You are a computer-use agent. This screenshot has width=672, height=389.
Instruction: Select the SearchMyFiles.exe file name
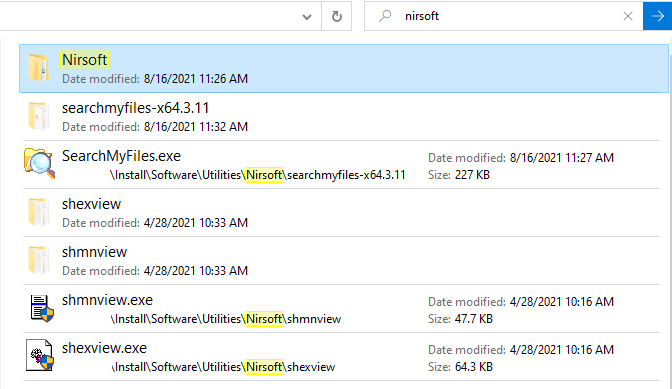coord(121,156)
